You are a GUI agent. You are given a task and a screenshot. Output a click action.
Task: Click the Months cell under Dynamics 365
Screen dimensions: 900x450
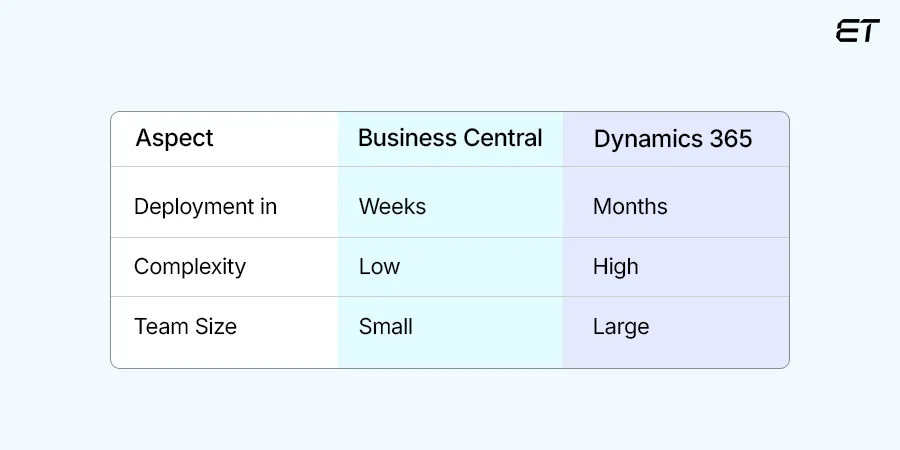[630, 207]
